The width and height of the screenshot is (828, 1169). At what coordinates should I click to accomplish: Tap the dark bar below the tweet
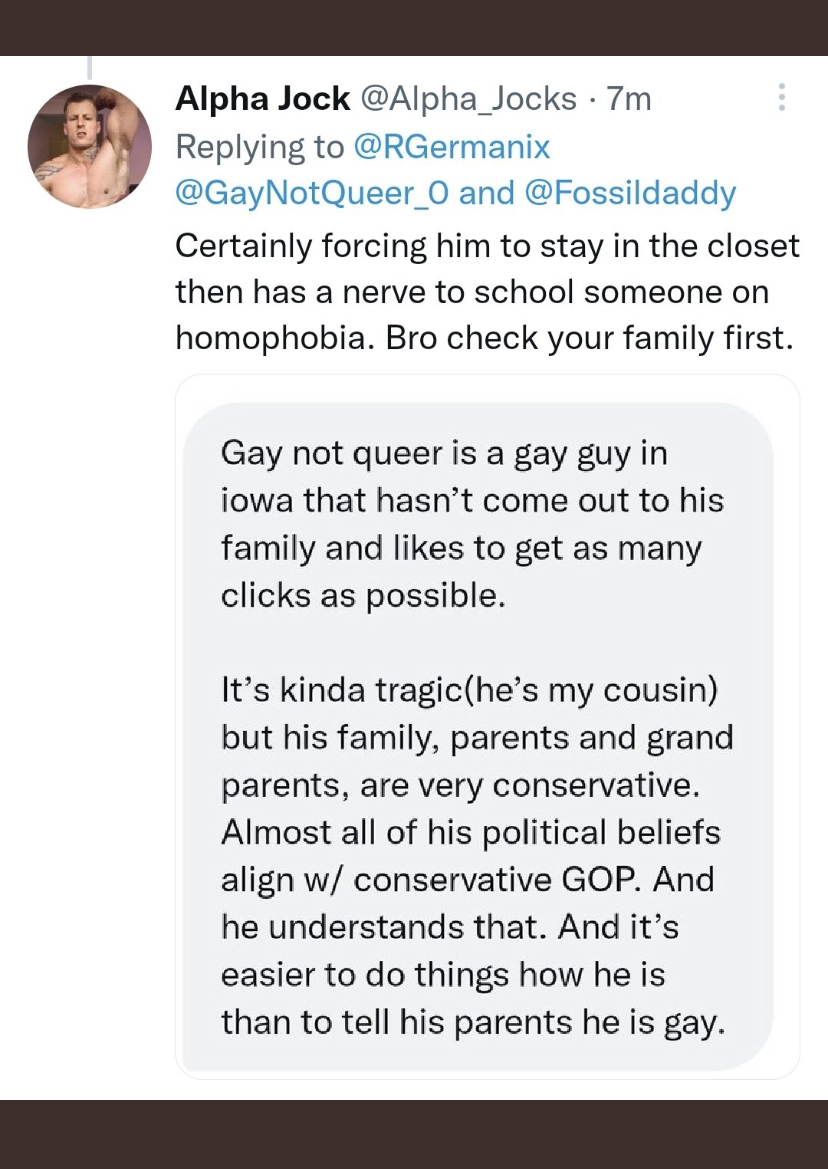tap(414, 1134)
